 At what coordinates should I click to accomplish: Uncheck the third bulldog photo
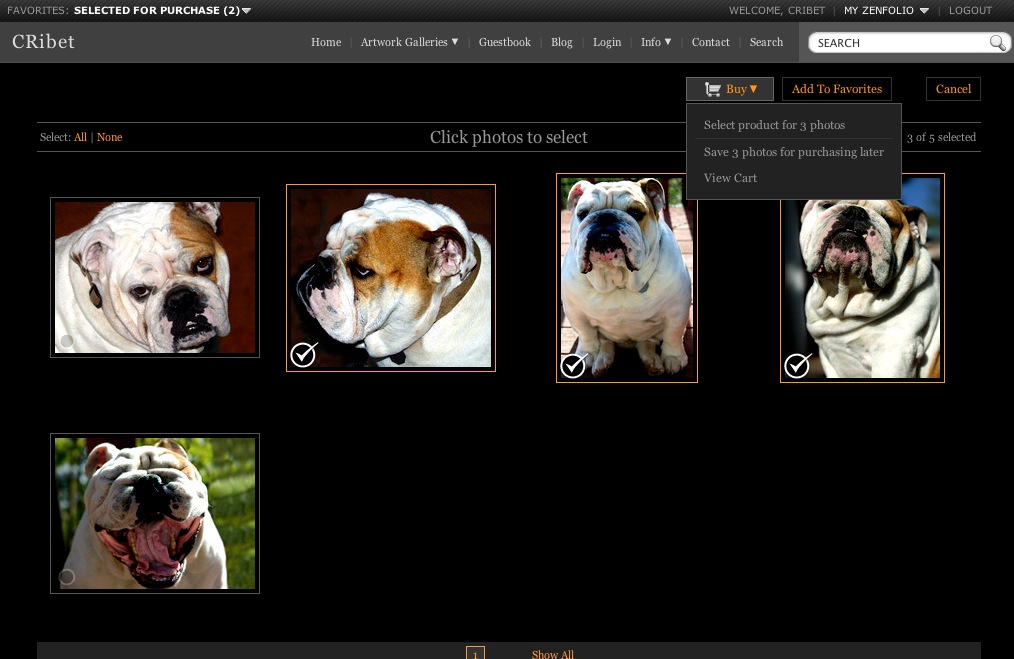coord(572,366)
